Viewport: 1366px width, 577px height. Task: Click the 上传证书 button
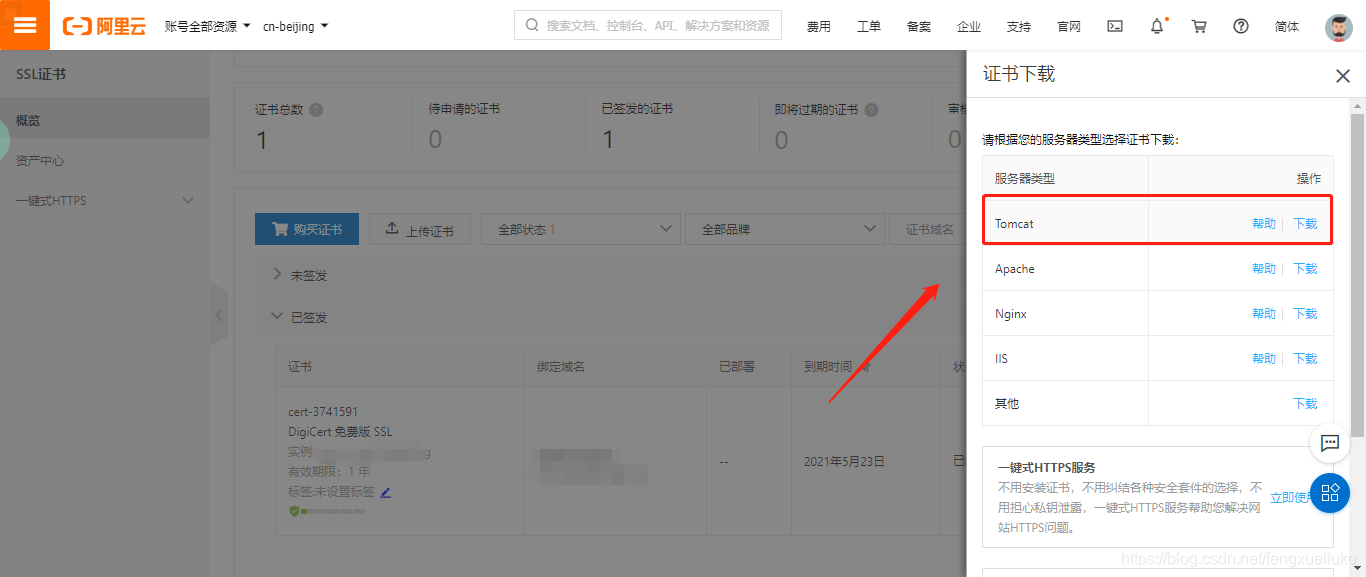click(x=420, y=229)
